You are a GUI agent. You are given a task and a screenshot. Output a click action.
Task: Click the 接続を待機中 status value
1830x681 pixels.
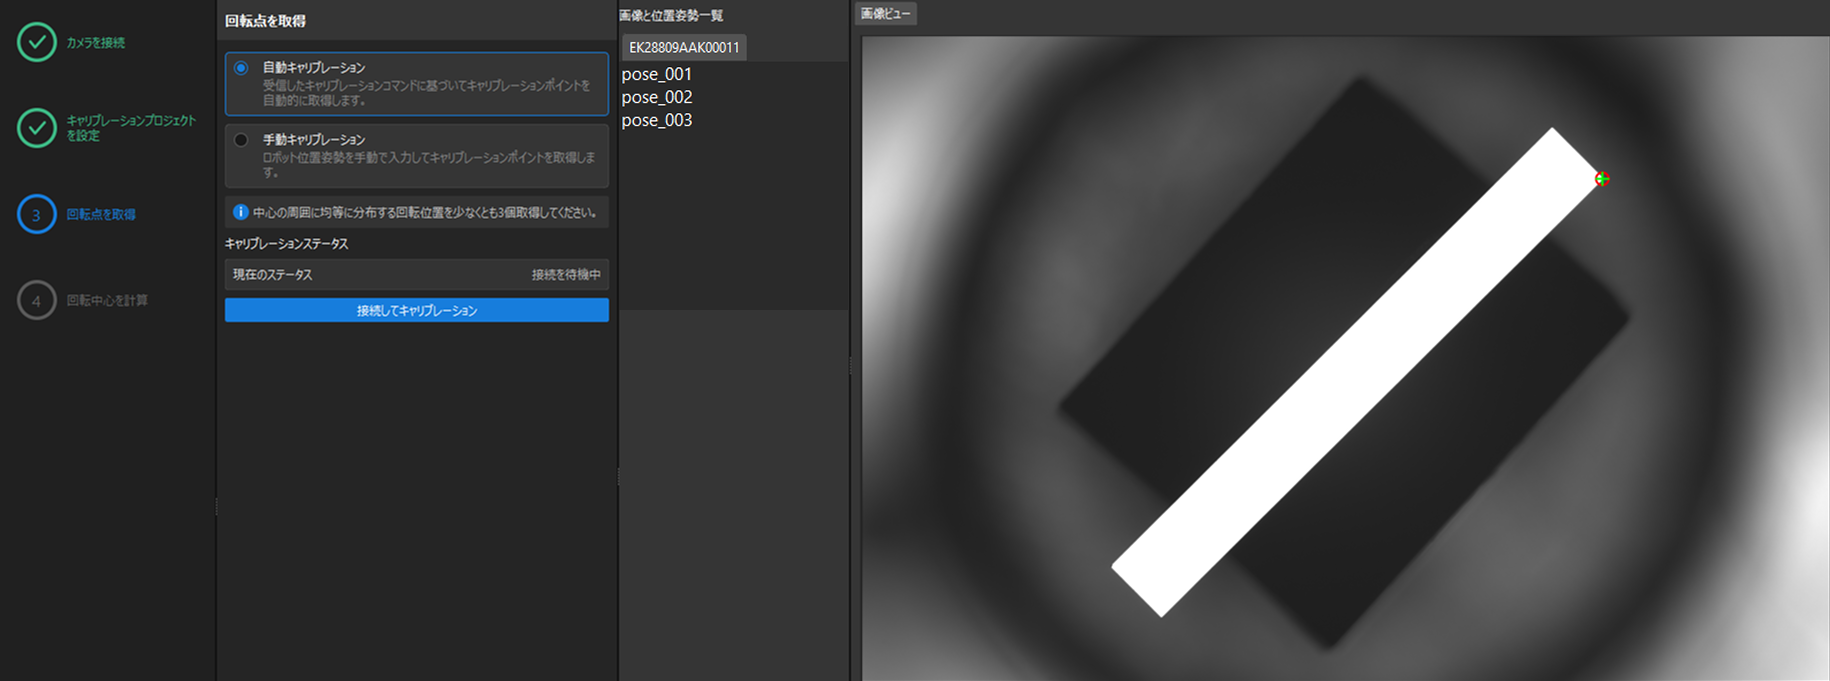point(566,274)
